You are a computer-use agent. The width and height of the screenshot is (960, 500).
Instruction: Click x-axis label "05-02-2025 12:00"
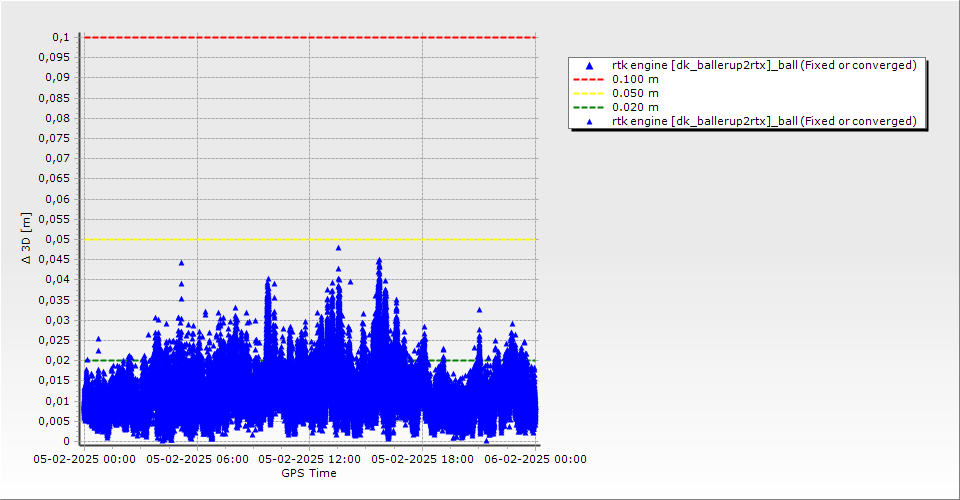(x=310, y=459)
